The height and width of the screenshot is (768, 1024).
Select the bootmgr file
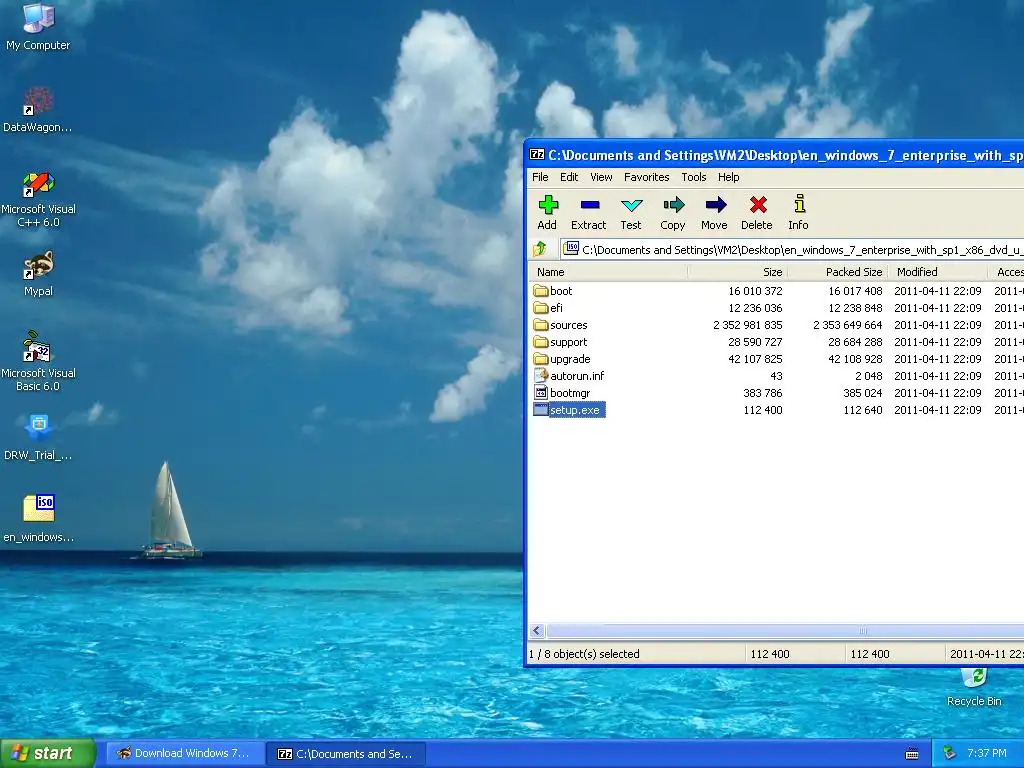(562, 392)
